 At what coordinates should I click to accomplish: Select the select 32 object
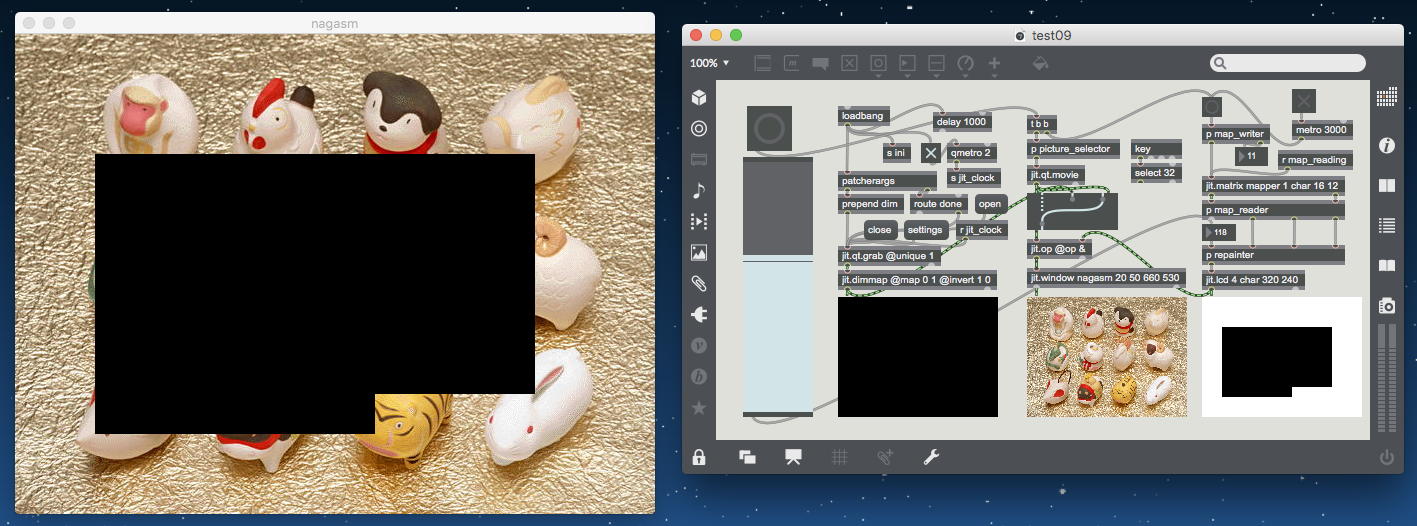[x=1157, y=173]
